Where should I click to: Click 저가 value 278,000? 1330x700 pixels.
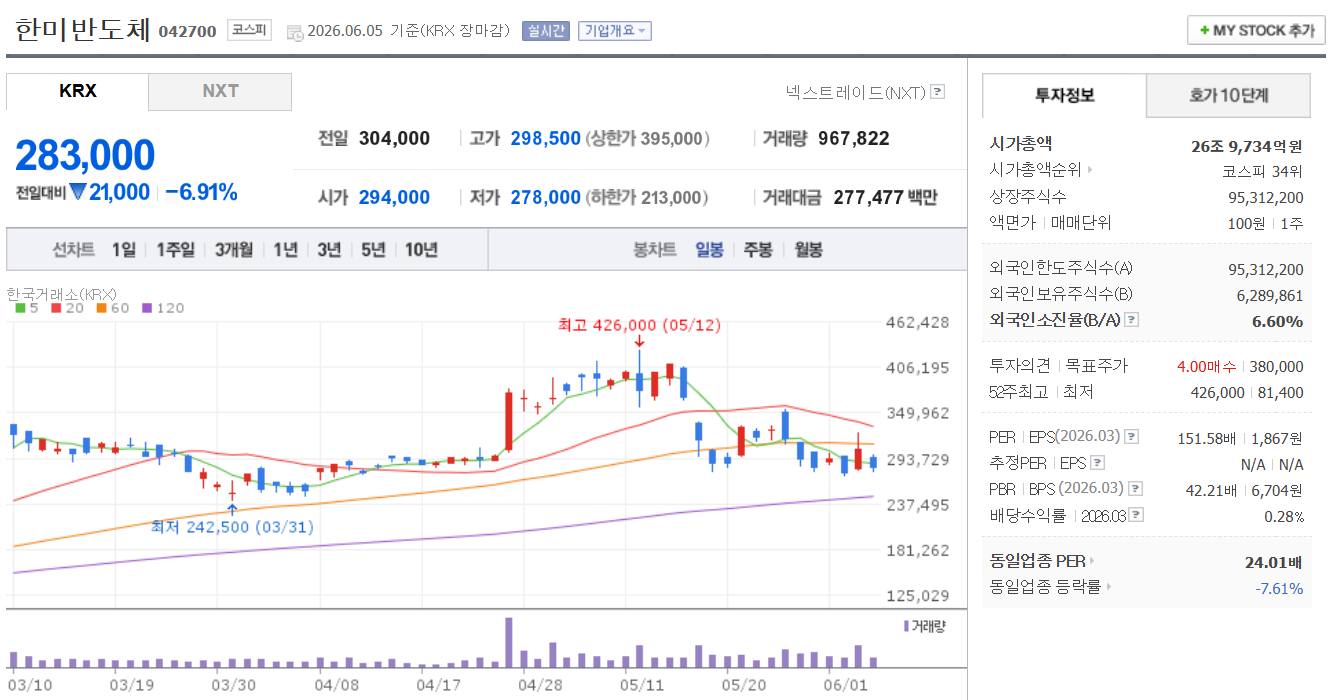[545, 198]
